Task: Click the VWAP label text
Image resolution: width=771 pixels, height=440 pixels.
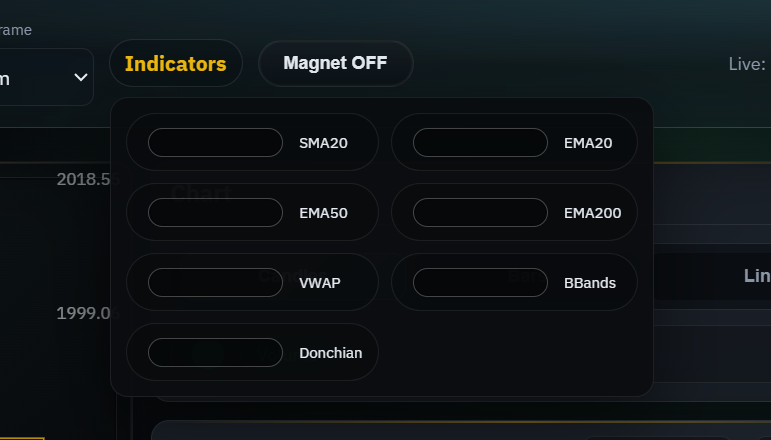Action: [320, 283]
